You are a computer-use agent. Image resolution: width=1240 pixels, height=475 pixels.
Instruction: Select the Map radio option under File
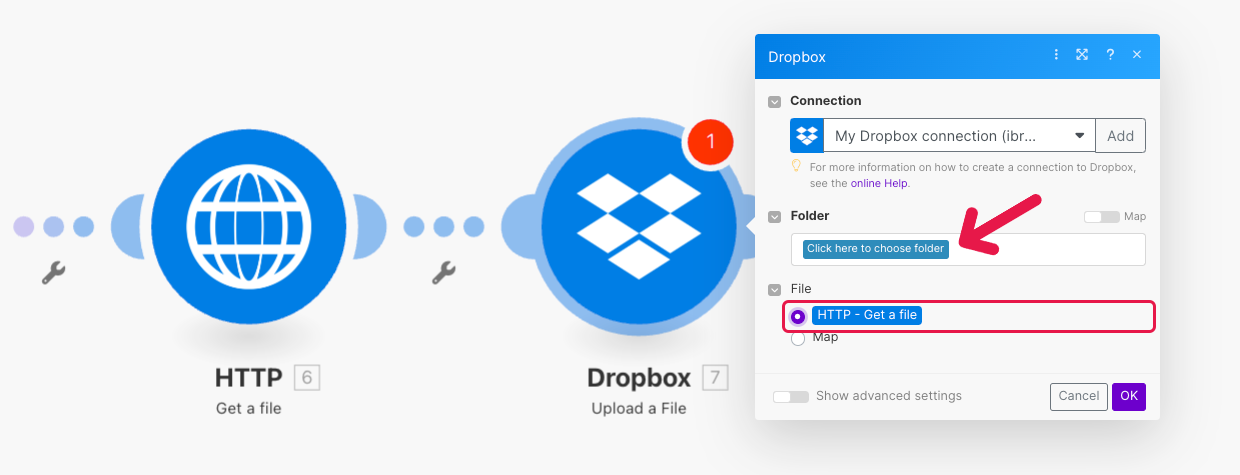(798, 338)
